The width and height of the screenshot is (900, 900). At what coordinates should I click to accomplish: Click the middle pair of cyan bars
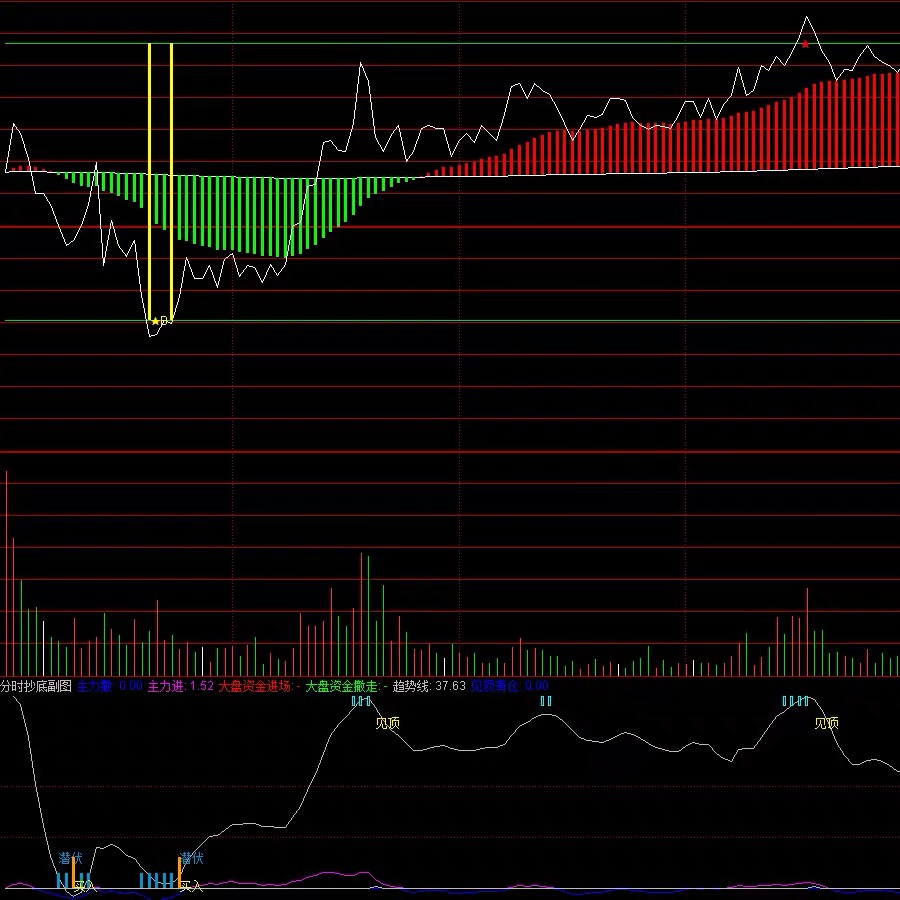[545, 701]
